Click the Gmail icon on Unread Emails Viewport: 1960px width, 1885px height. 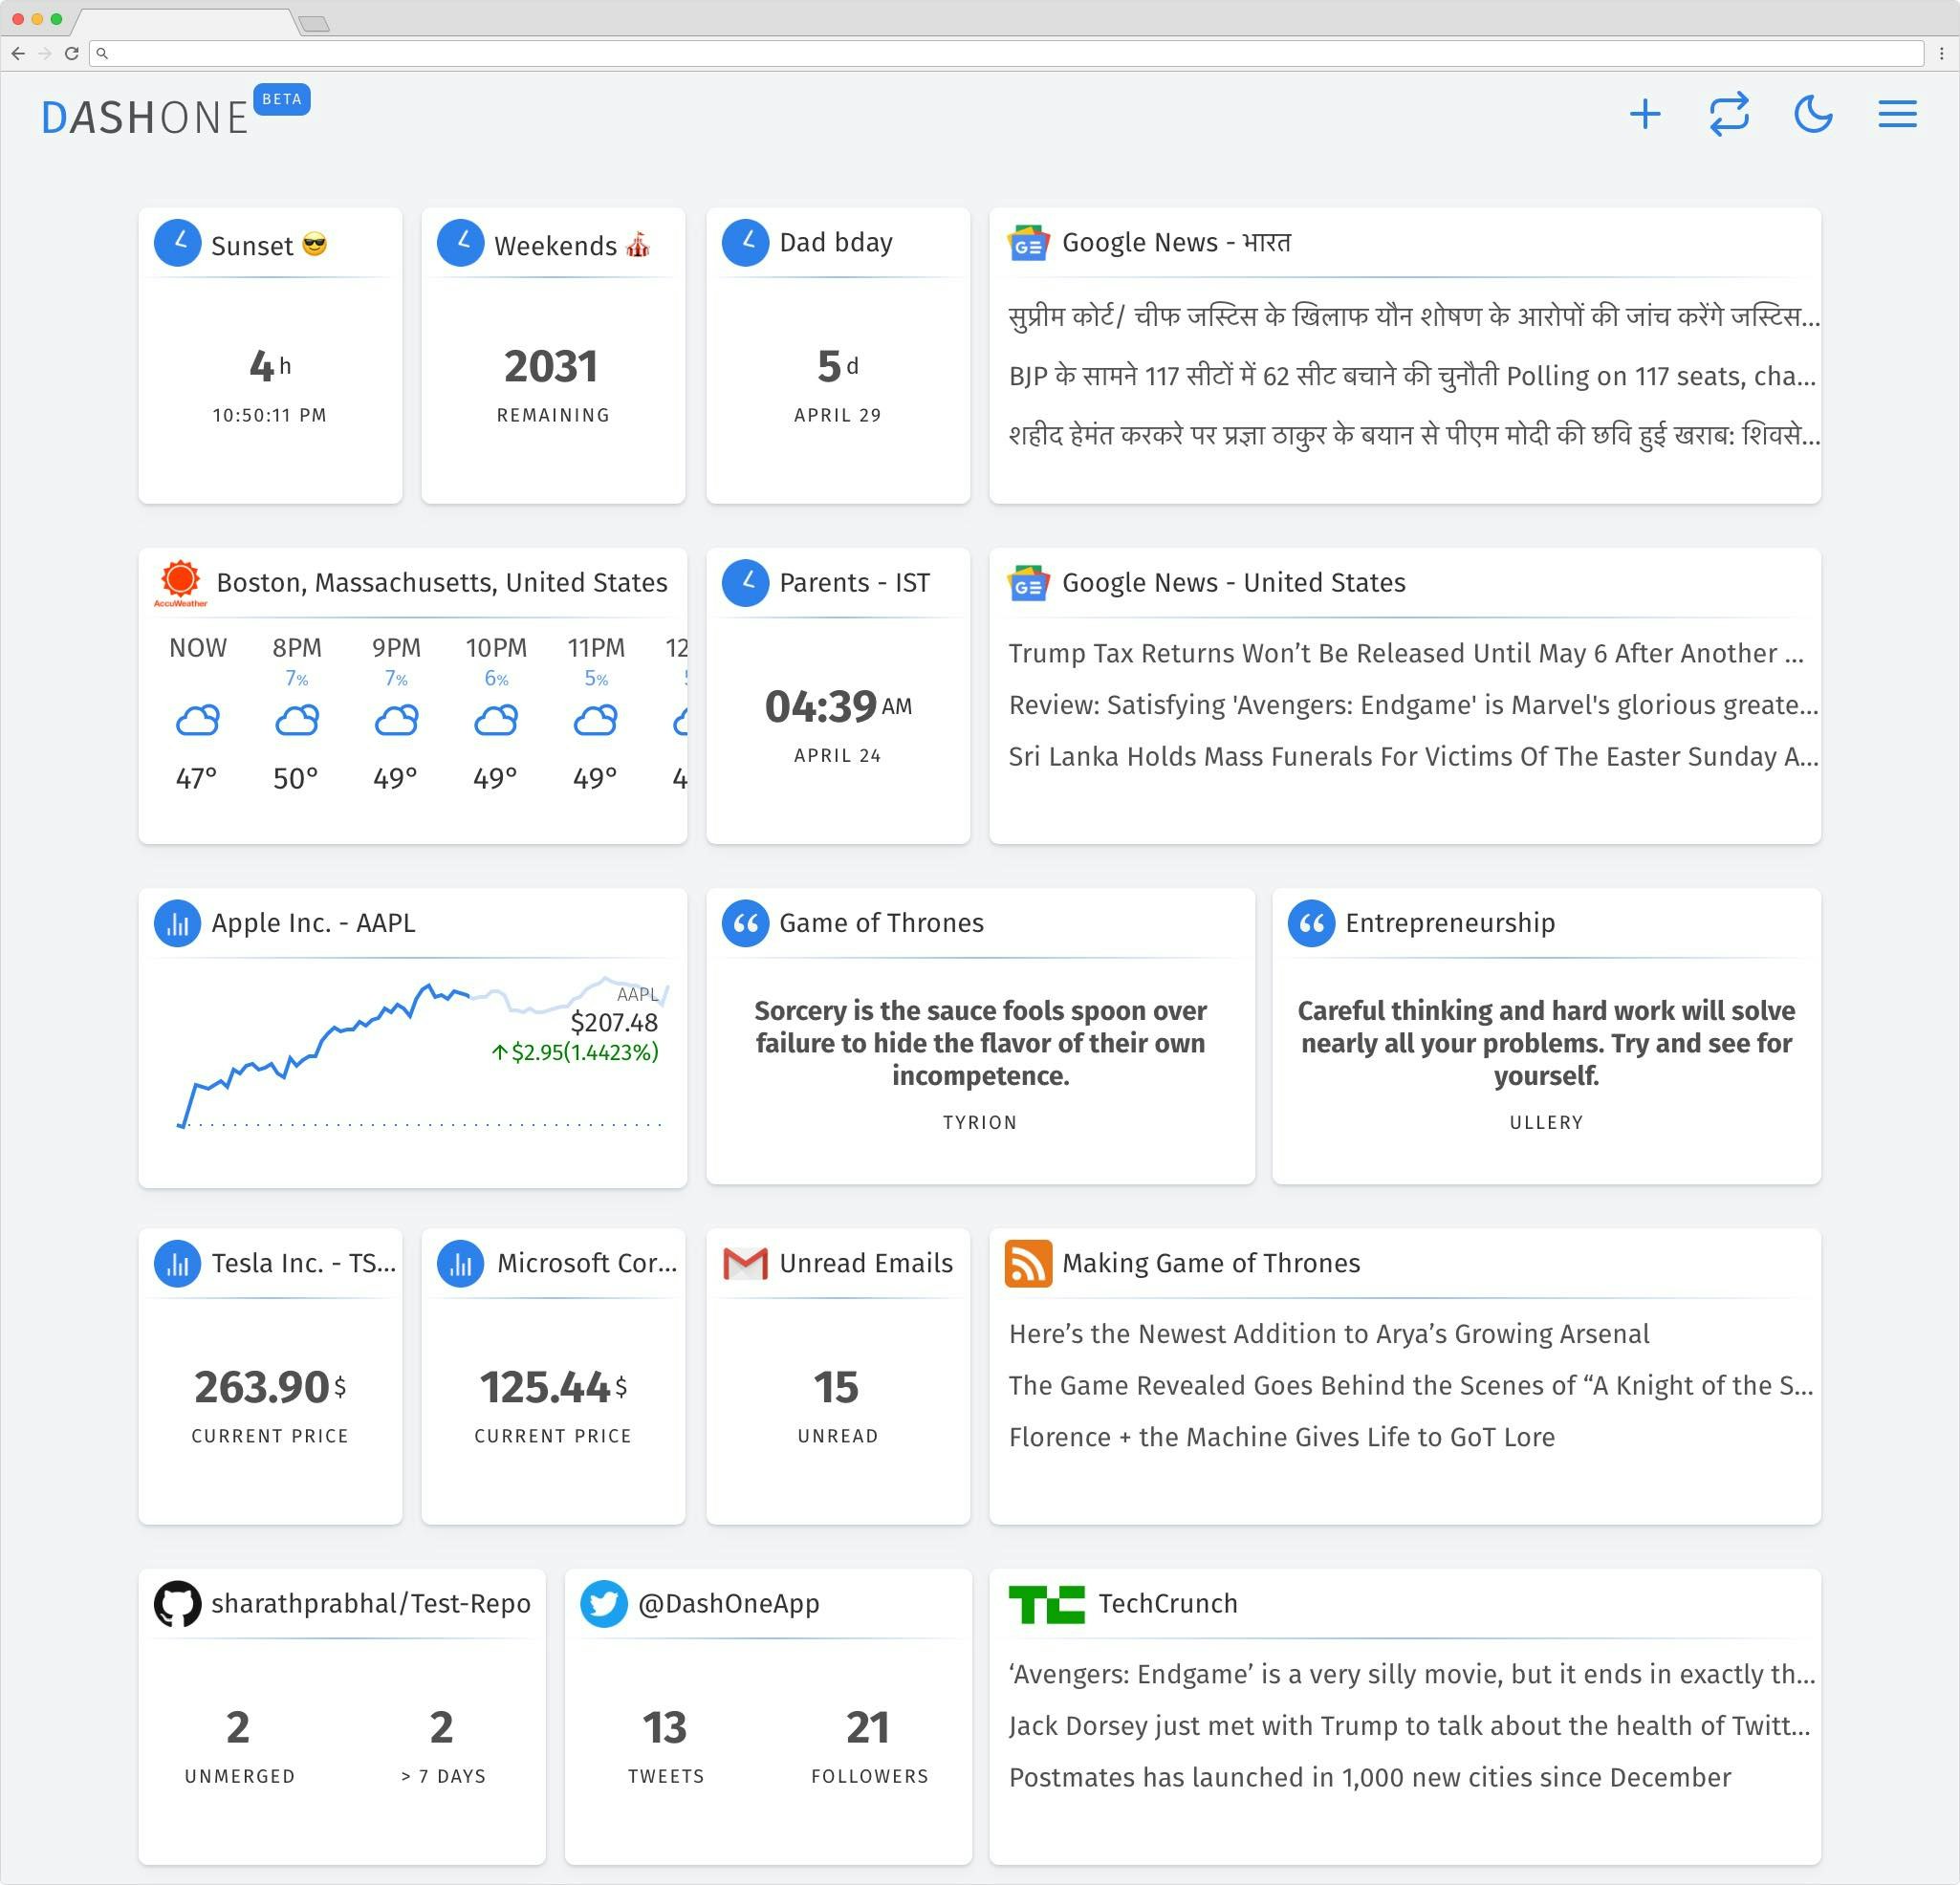pos(745,1263)
